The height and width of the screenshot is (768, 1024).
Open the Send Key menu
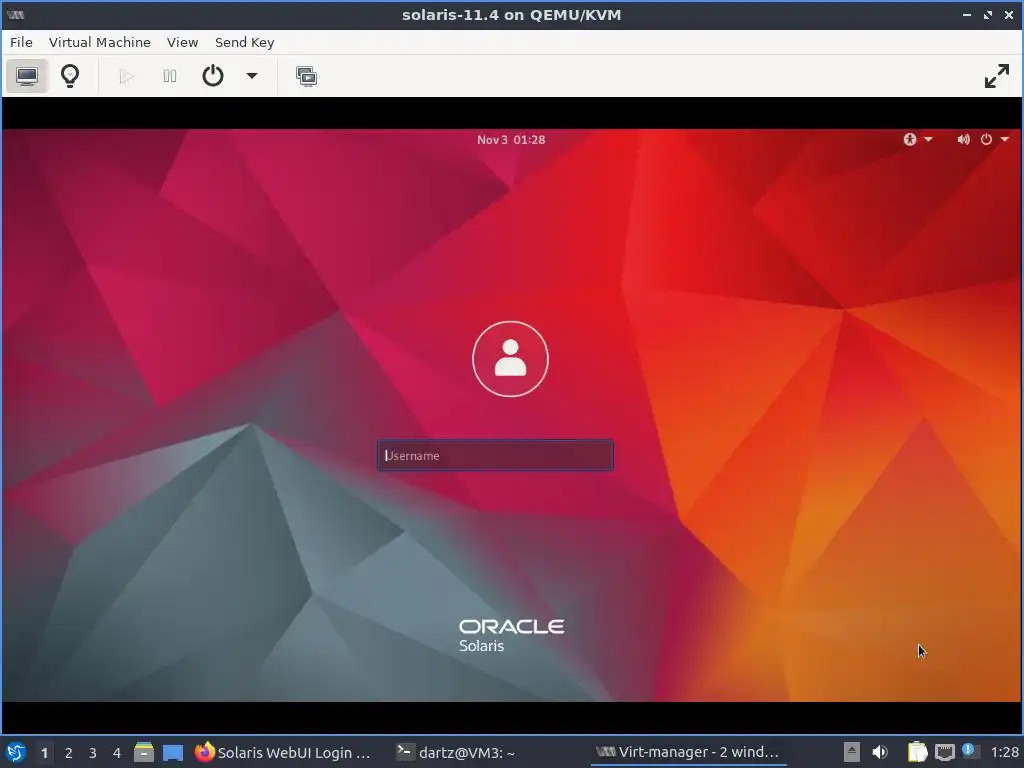click(x=244, y=42)
